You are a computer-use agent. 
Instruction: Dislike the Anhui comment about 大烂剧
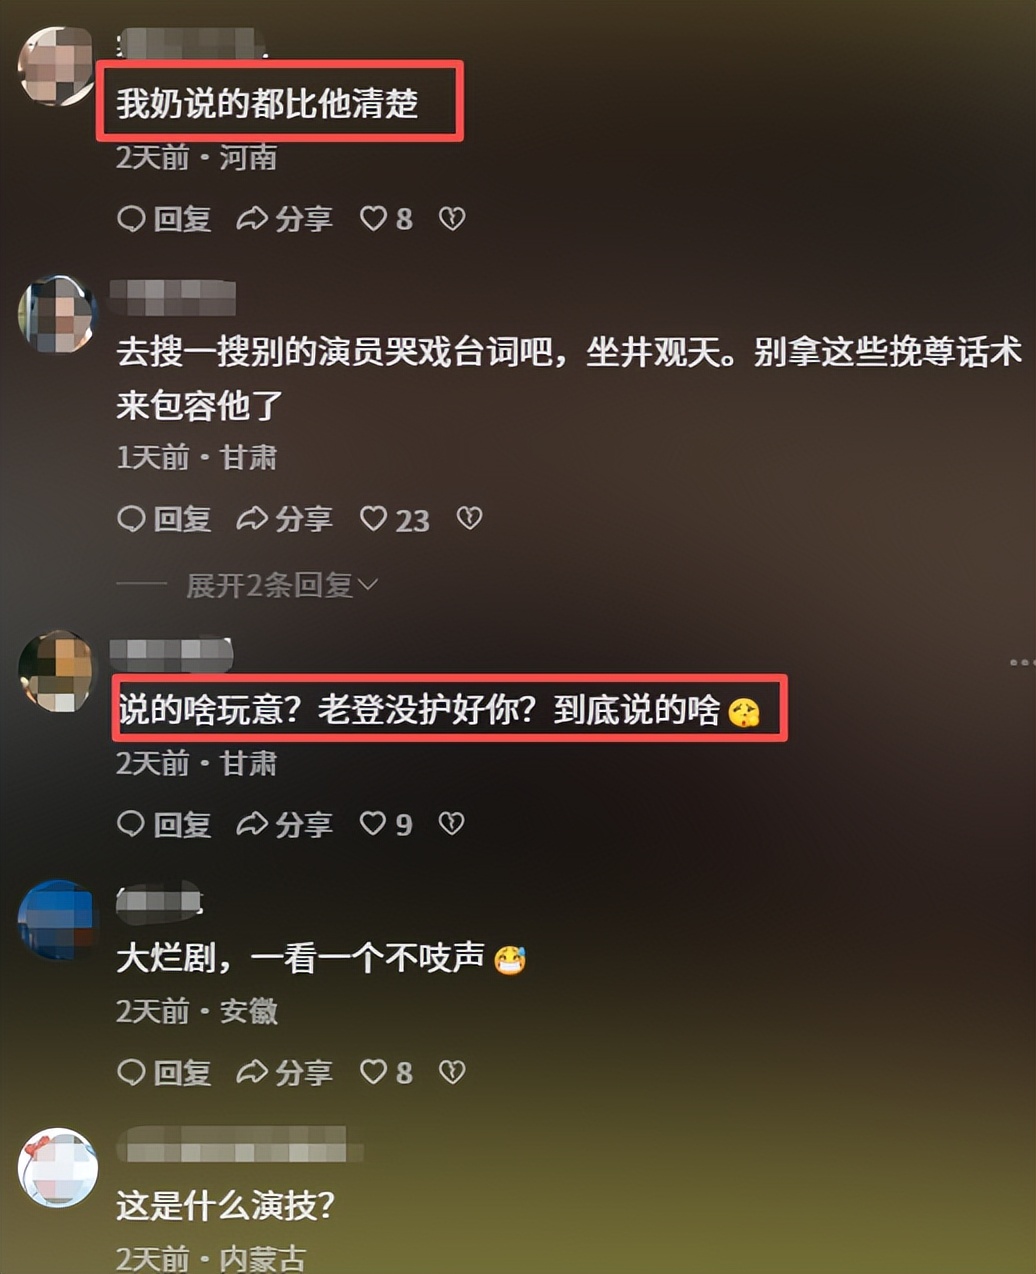[x=452, y=1072]
